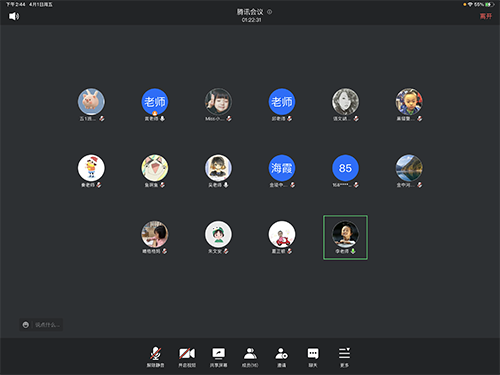Click muted mic icon under peace sign girl
500x375 pixels.
[229, 119]
